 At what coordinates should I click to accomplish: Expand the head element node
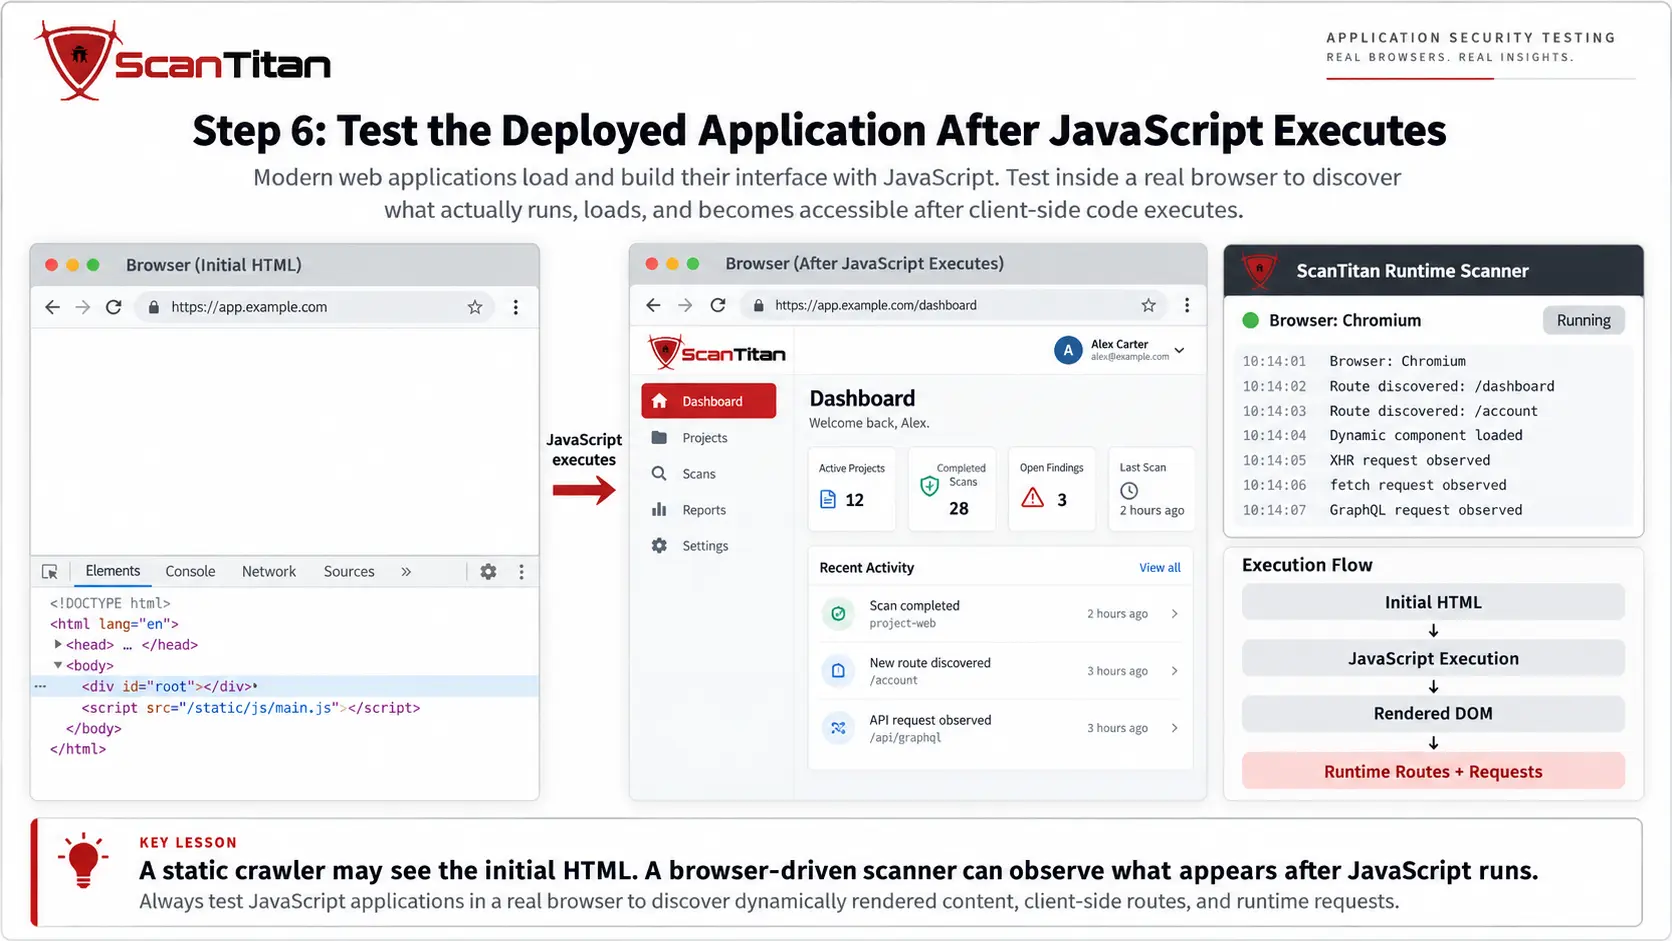[58, 644]
